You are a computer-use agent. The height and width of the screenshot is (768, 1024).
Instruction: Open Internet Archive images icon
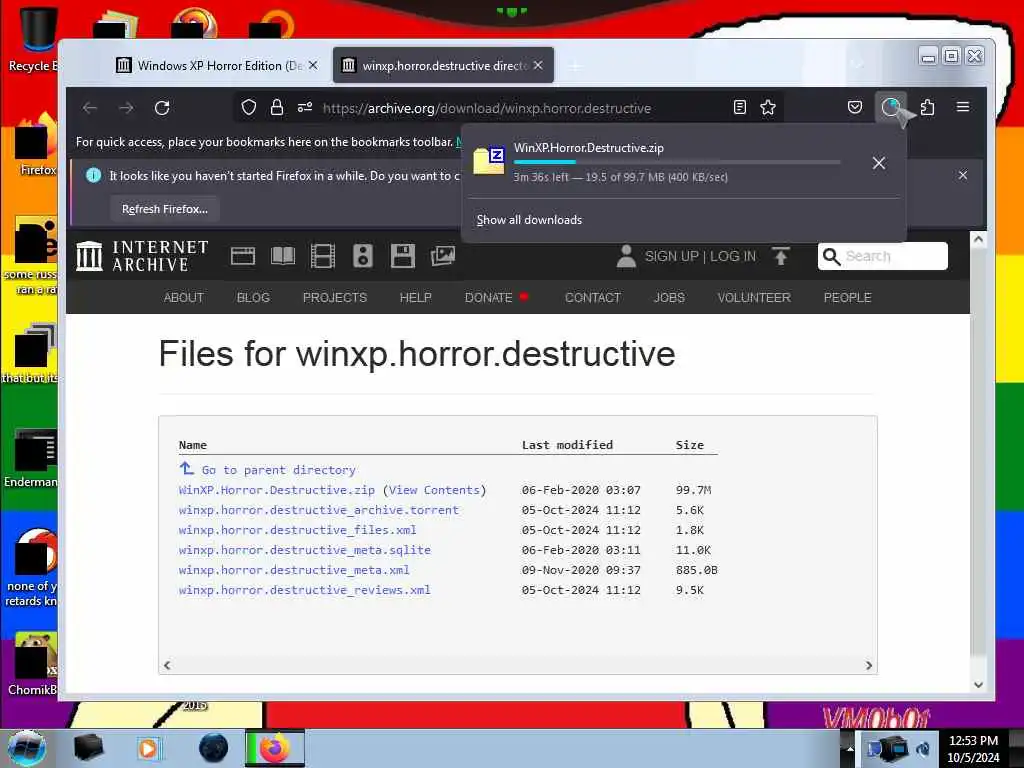pyautogui.click(x=443, y=256)
